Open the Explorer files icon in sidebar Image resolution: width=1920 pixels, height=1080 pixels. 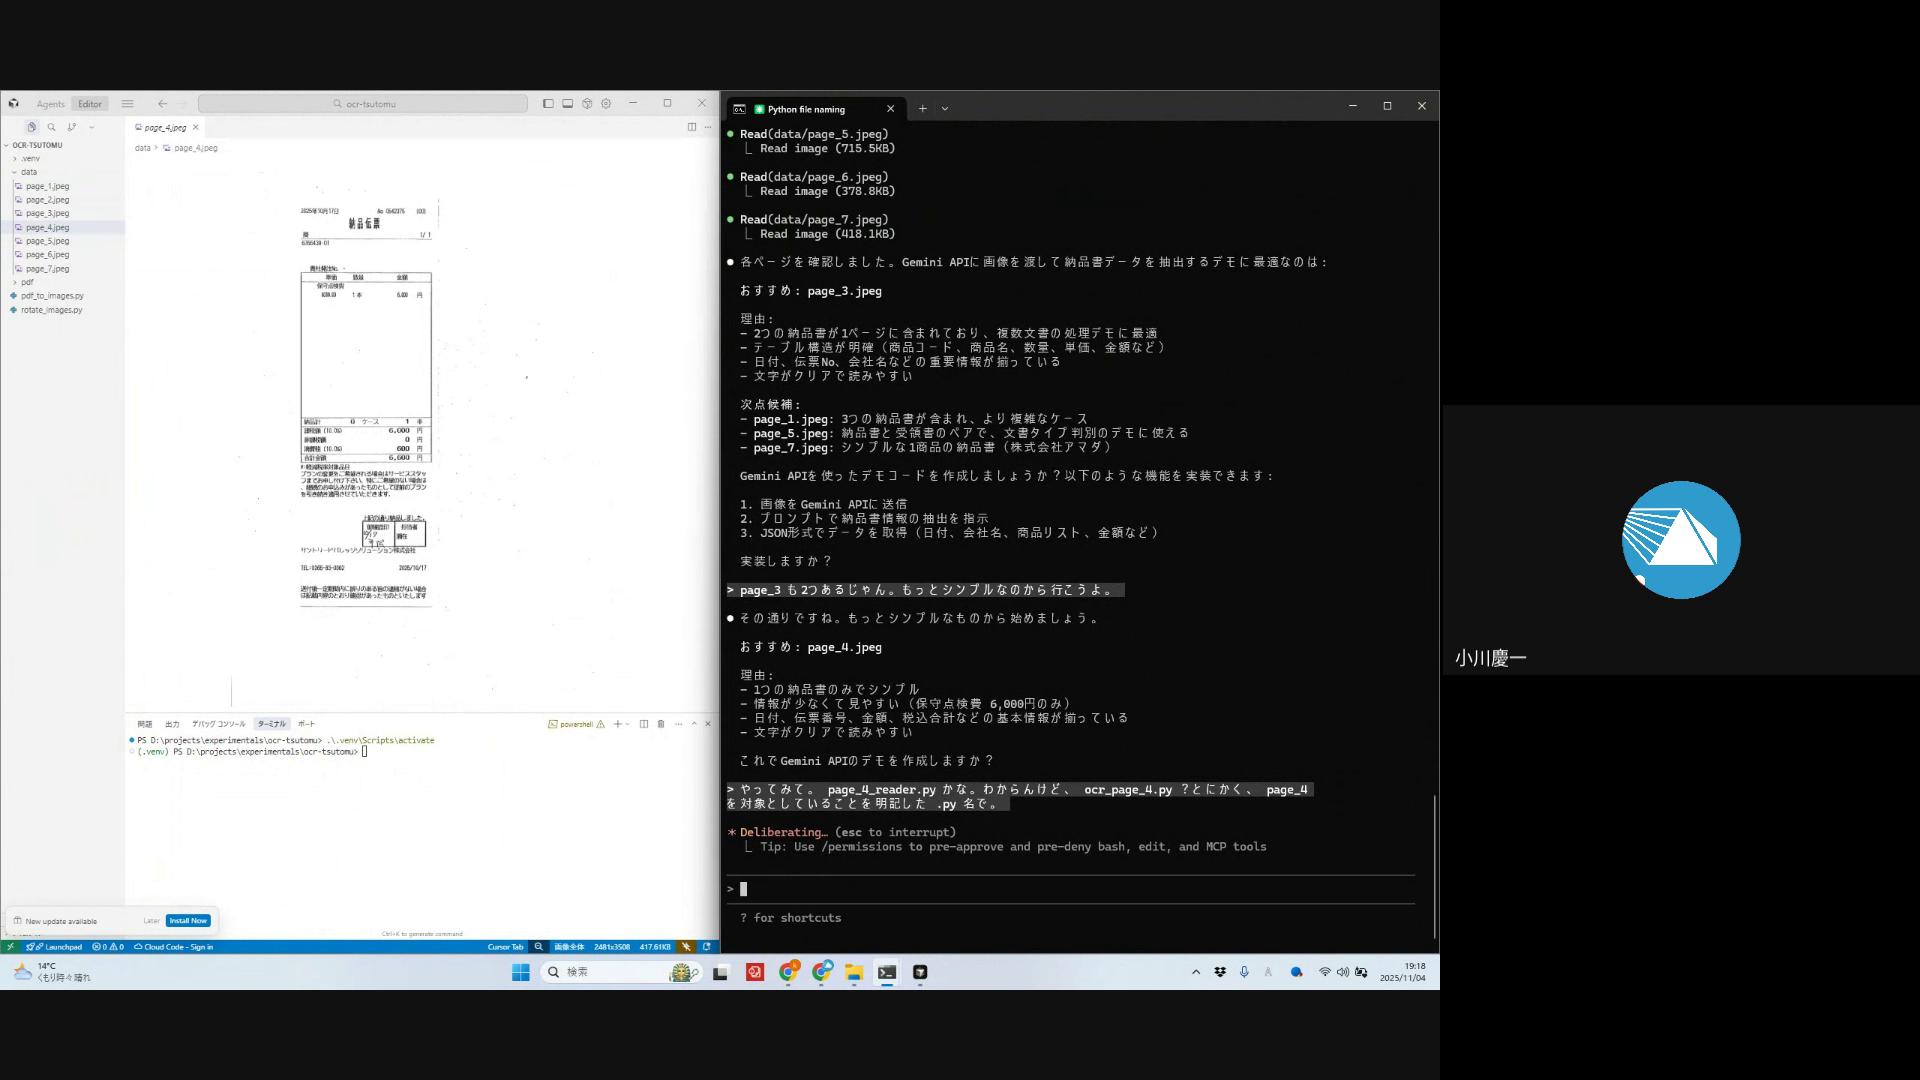[31, 127]
